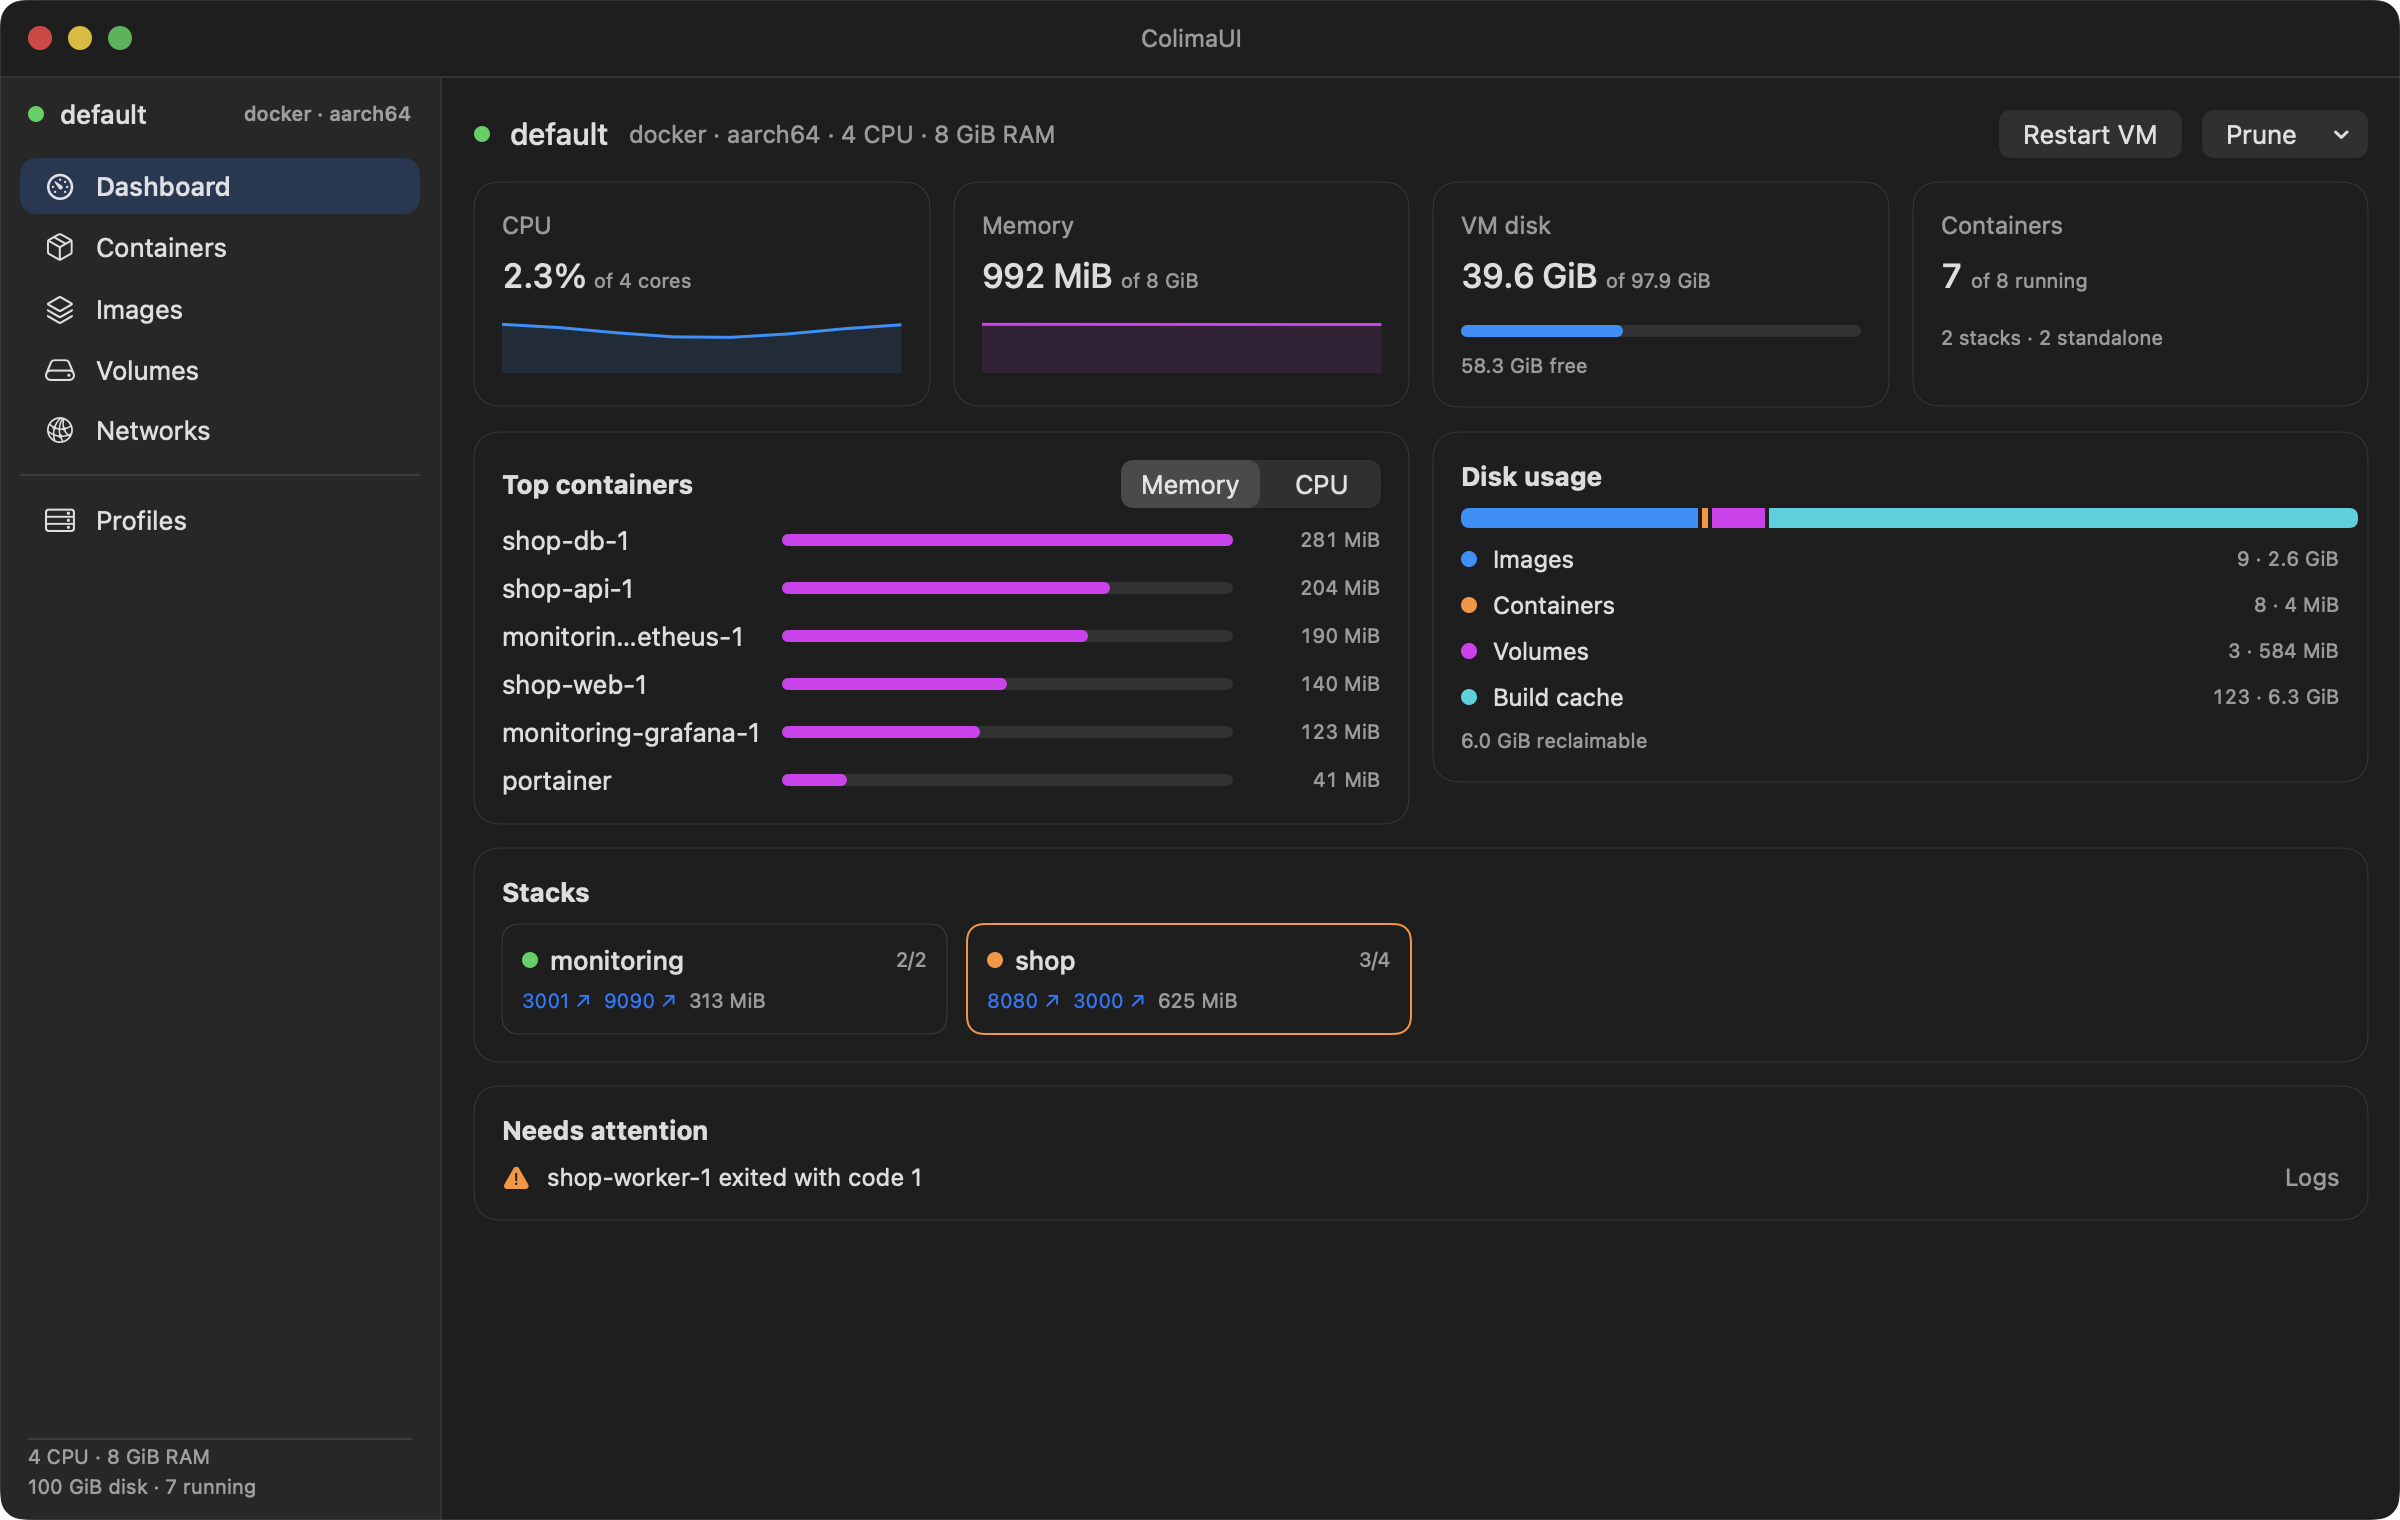Expand the Prune dropdown arrow
Image resolution: width=2400 pixels, height=1520 pixels.
(2341, 135)
